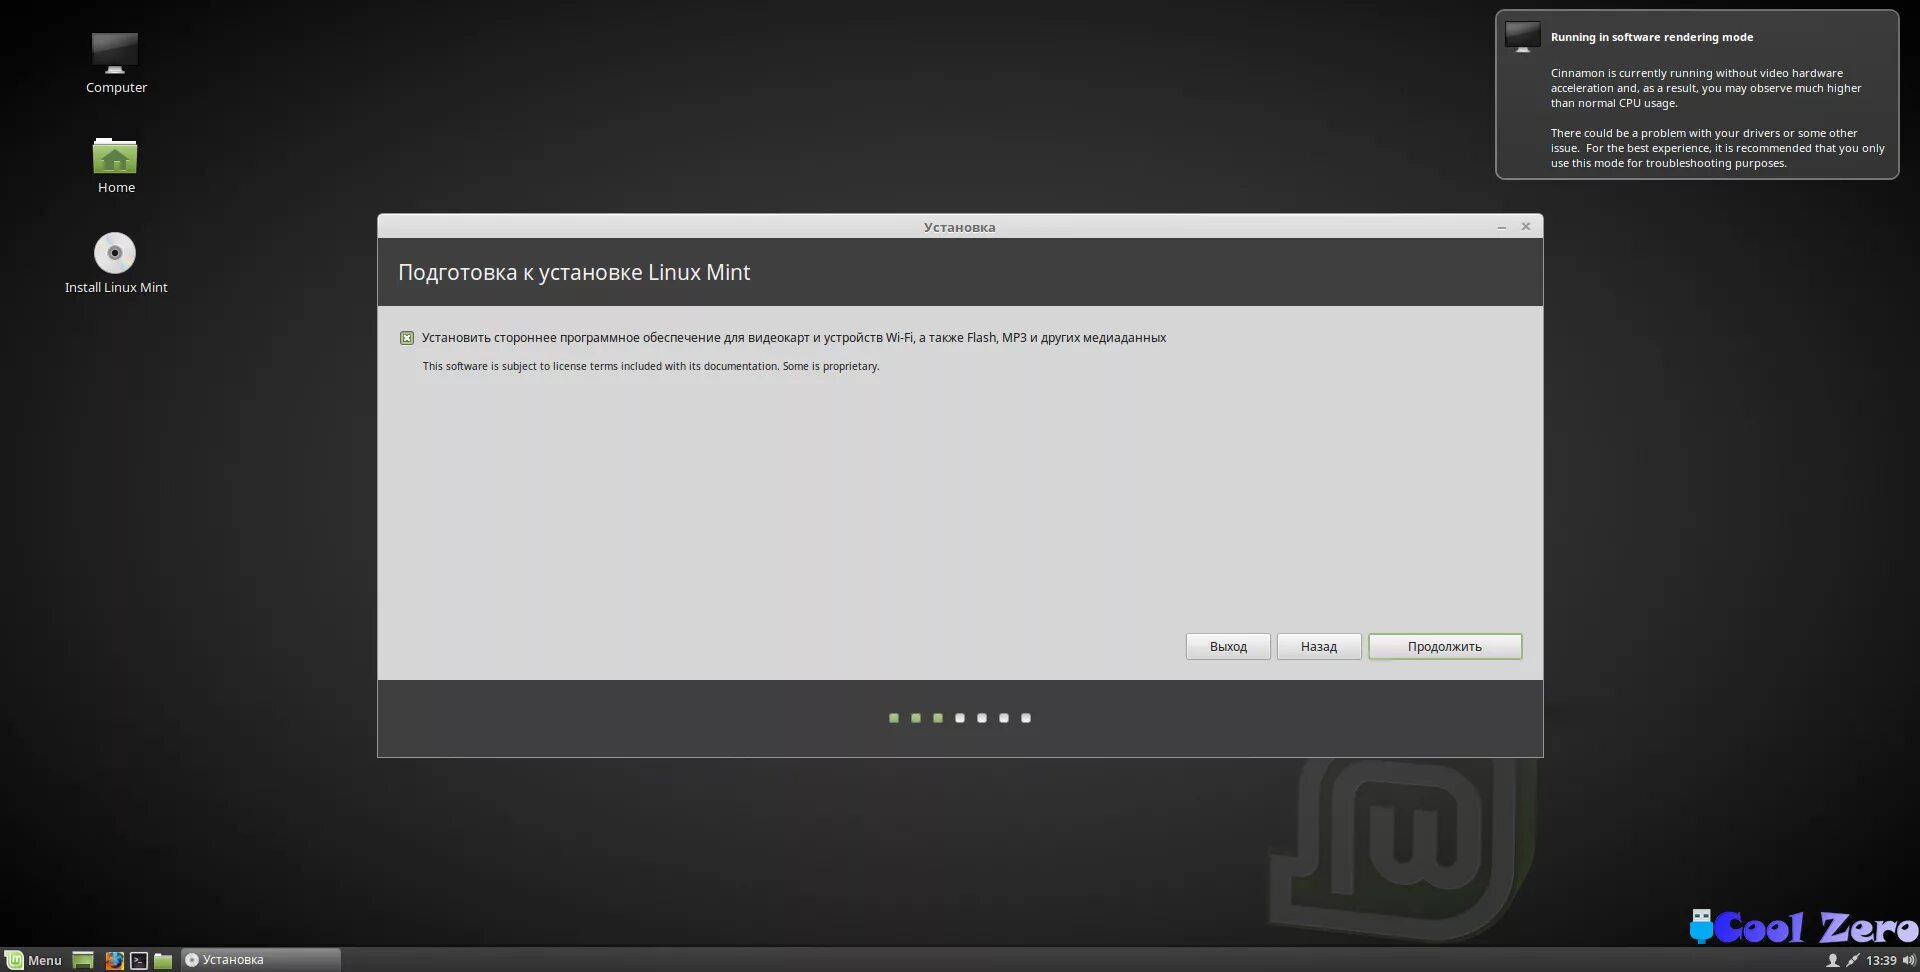Click the Установка title bar text
The image size is (1920, 972).
959,227
